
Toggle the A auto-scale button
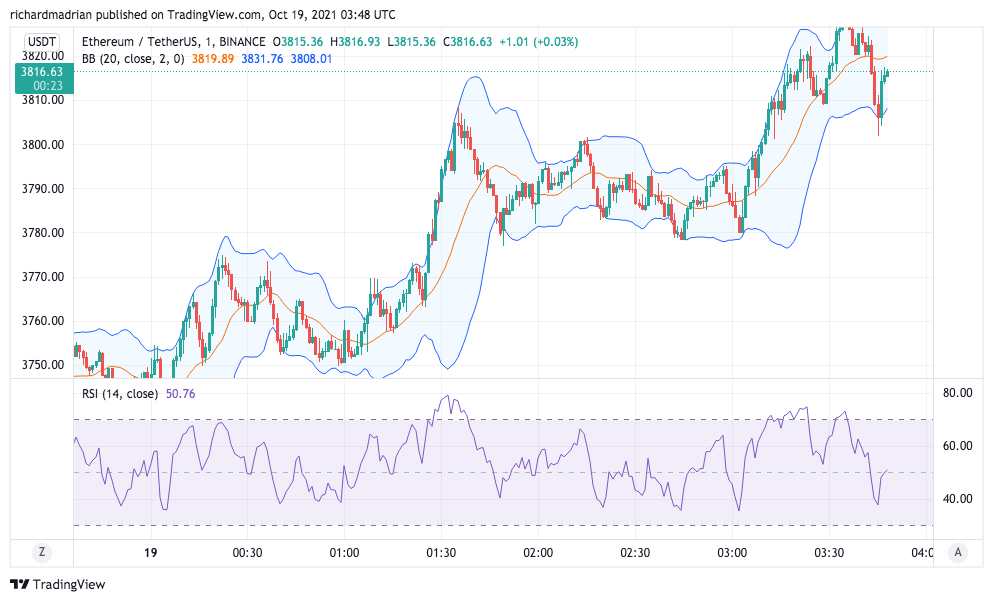click(x=958, y=552)
